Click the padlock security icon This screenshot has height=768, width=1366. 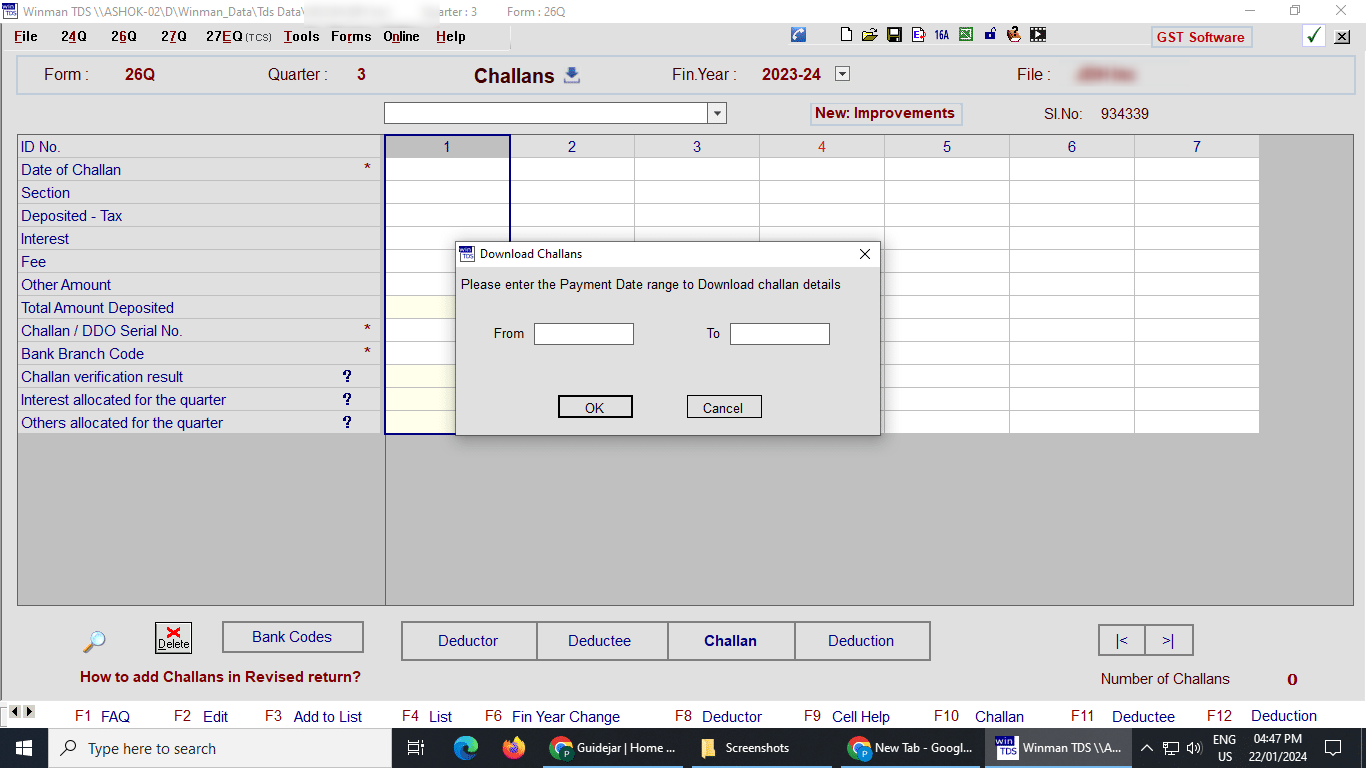pos(989,34)
